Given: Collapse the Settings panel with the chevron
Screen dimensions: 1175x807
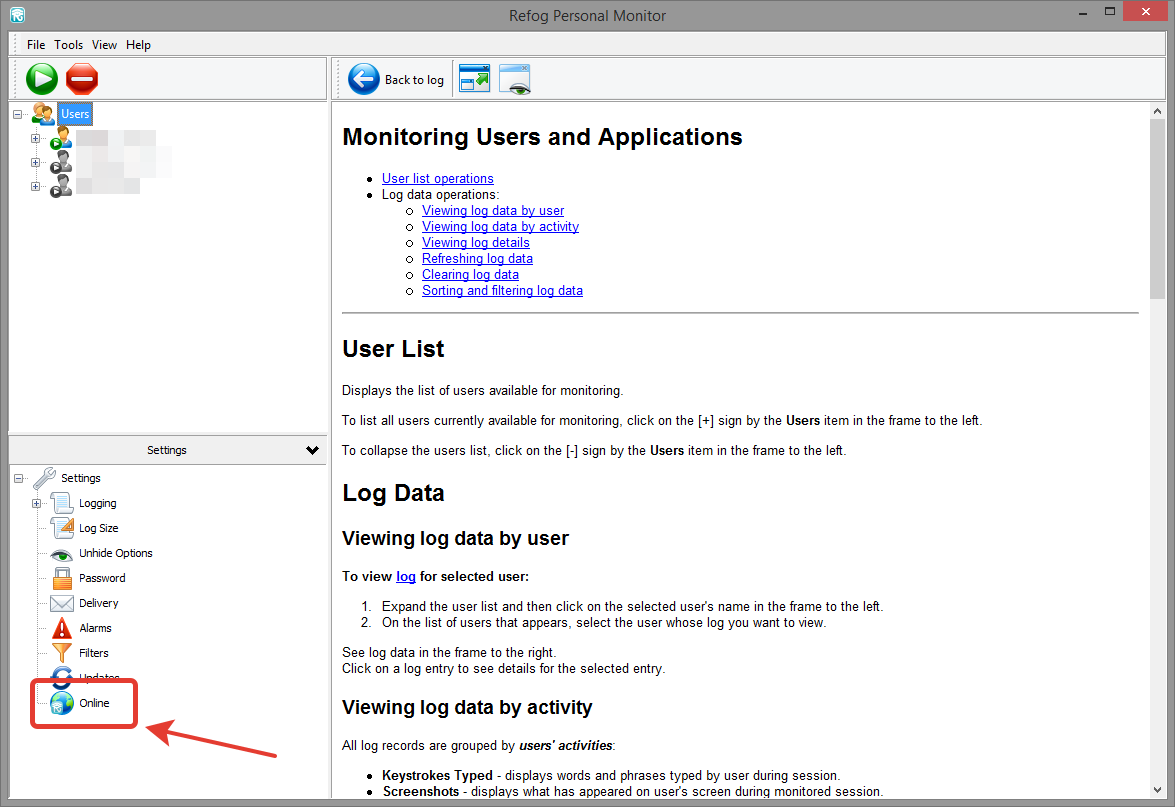Looking at the screenshot, I should pos(312,450).
